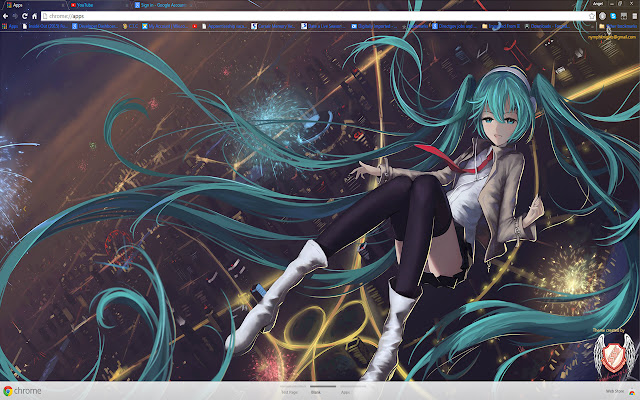This screenshot has height=400, width=640.
Task: Click the extension icon left of Chrome menu
Action: click(624, 16)
